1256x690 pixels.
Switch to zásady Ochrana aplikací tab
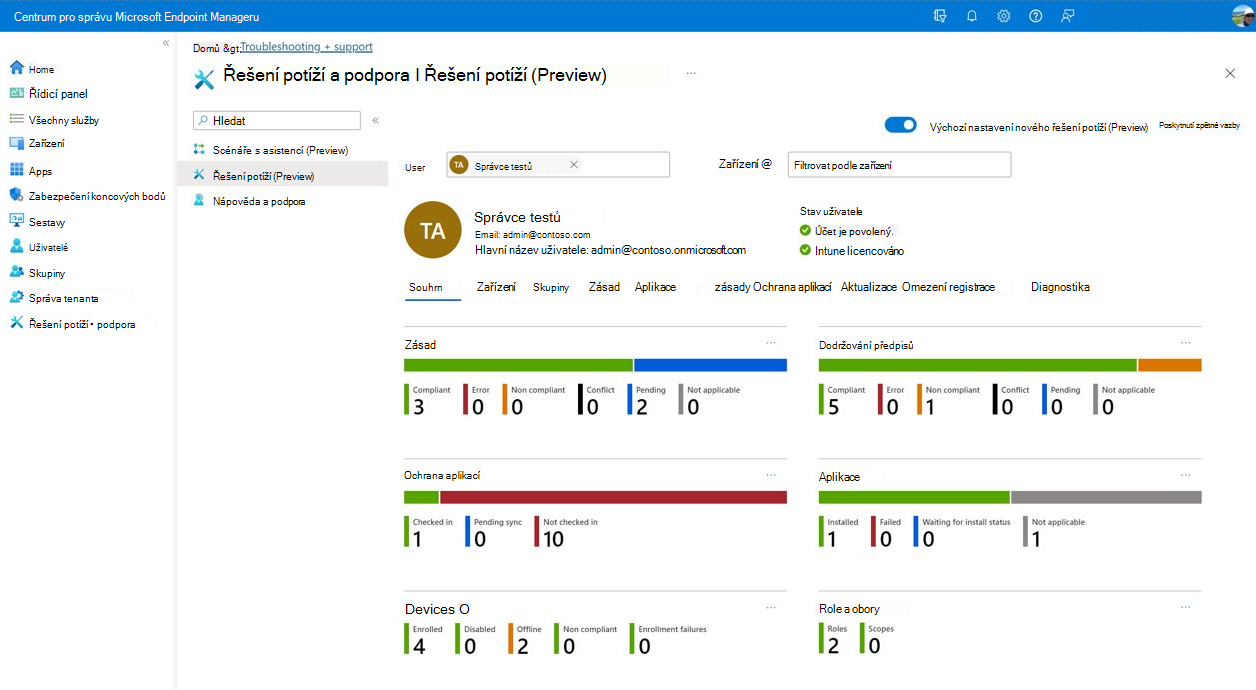773,287
